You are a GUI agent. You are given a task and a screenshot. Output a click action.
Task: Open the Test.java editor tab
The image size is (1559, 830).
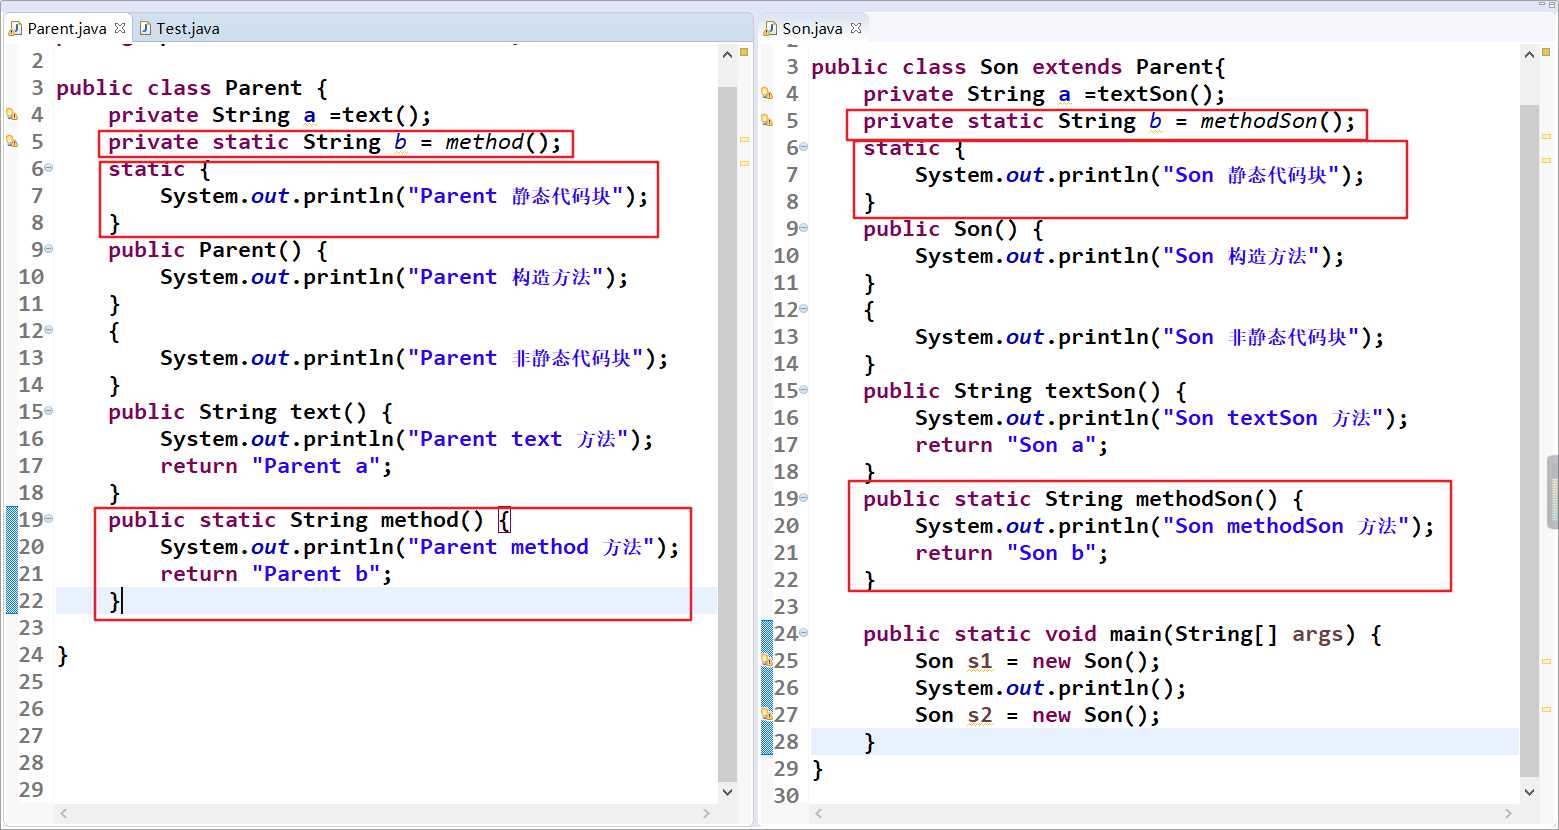coord(187,28)
